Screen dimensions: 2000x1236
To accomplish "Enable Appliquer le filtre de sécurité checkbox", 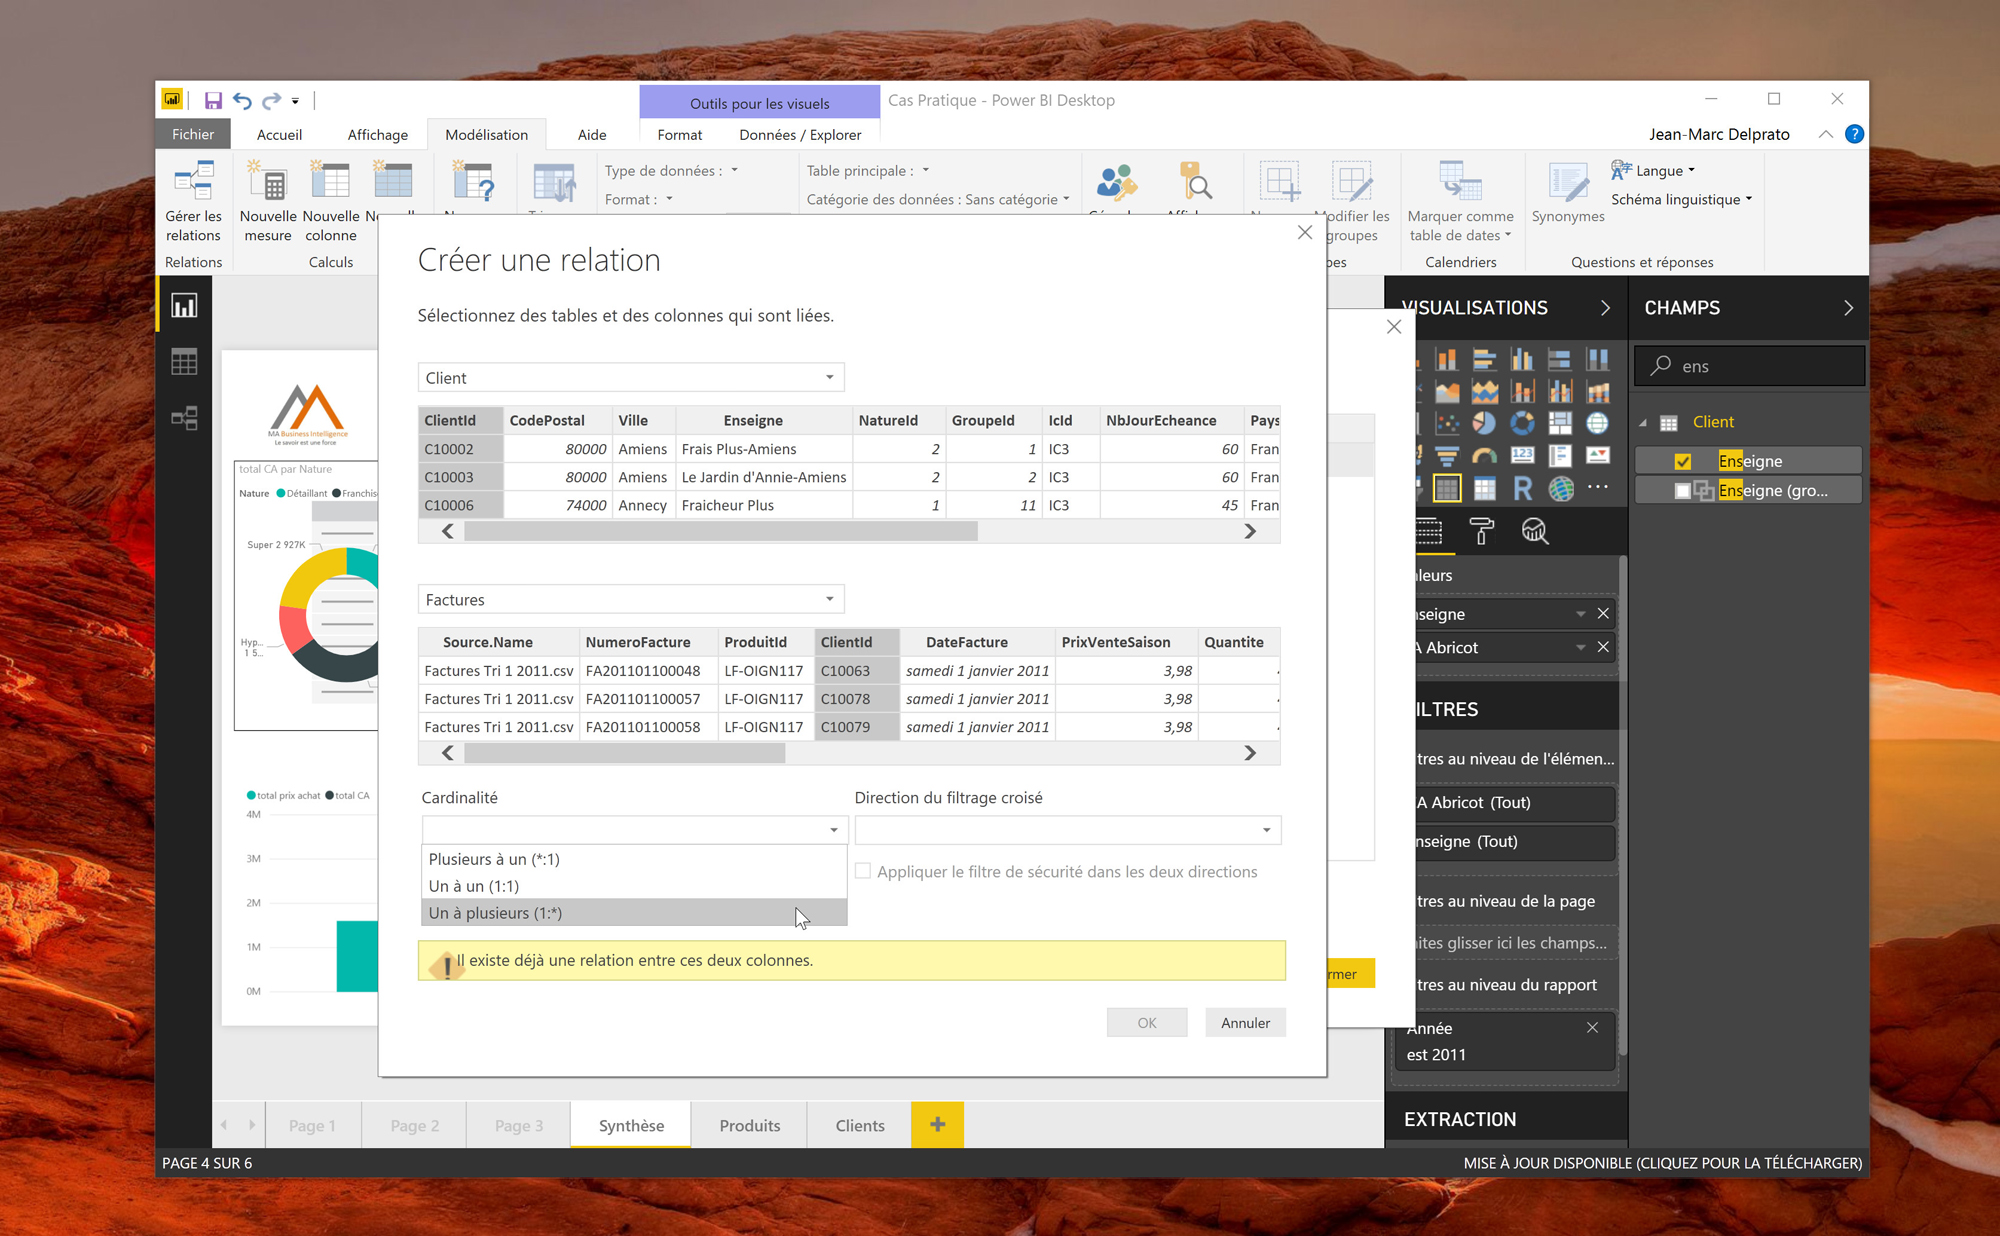I will (x=861, y=870).
